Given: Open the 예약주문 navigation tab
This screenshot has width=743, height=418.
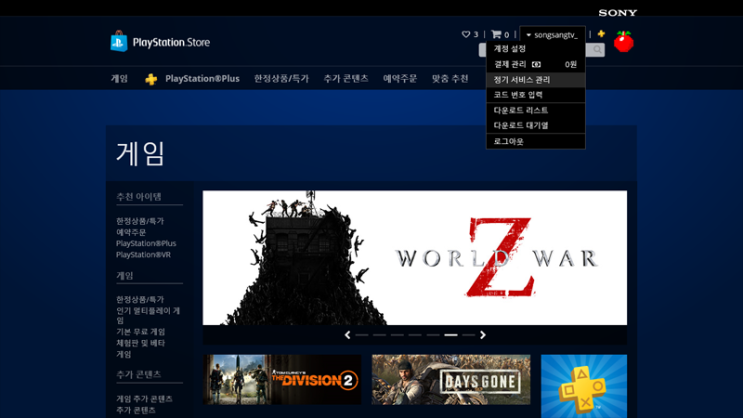Looking at the screenshot, I should (400, 79).
